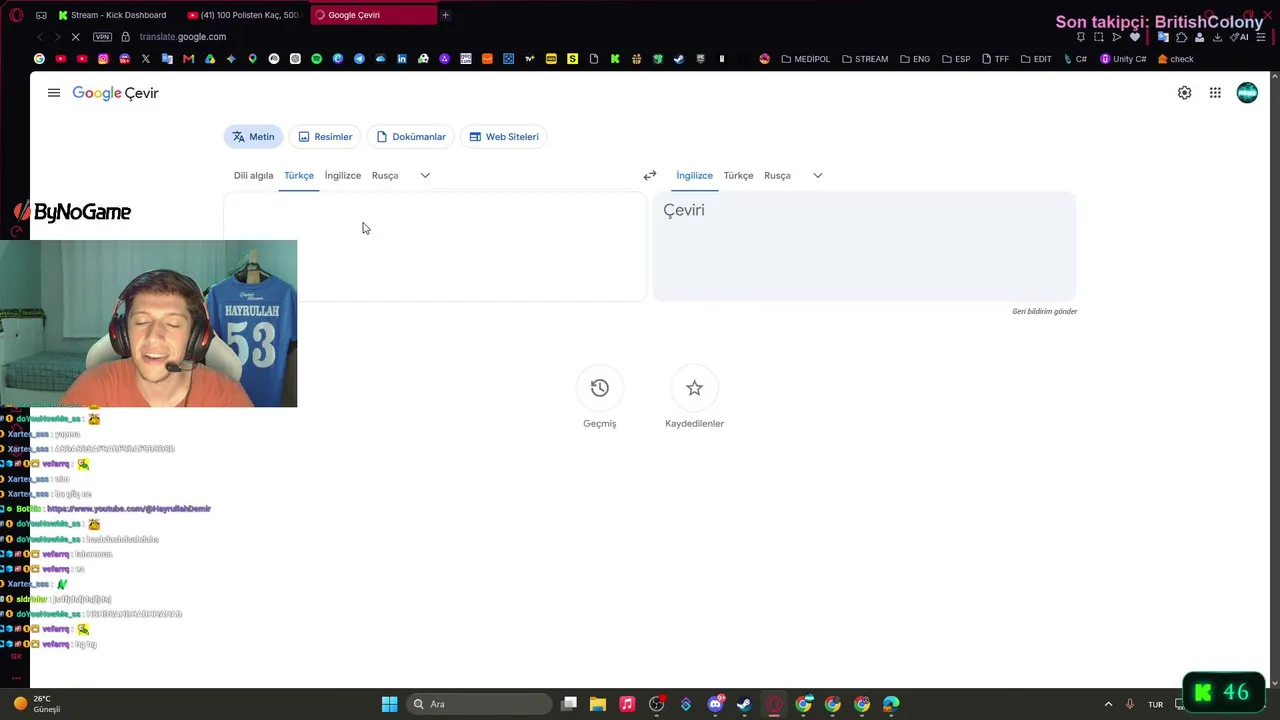Click YouTube link in stream chat

[129, 509]
